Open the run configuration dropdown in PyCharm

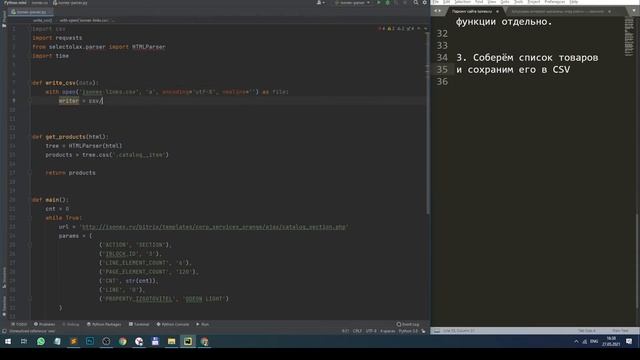tap(352, 3)
